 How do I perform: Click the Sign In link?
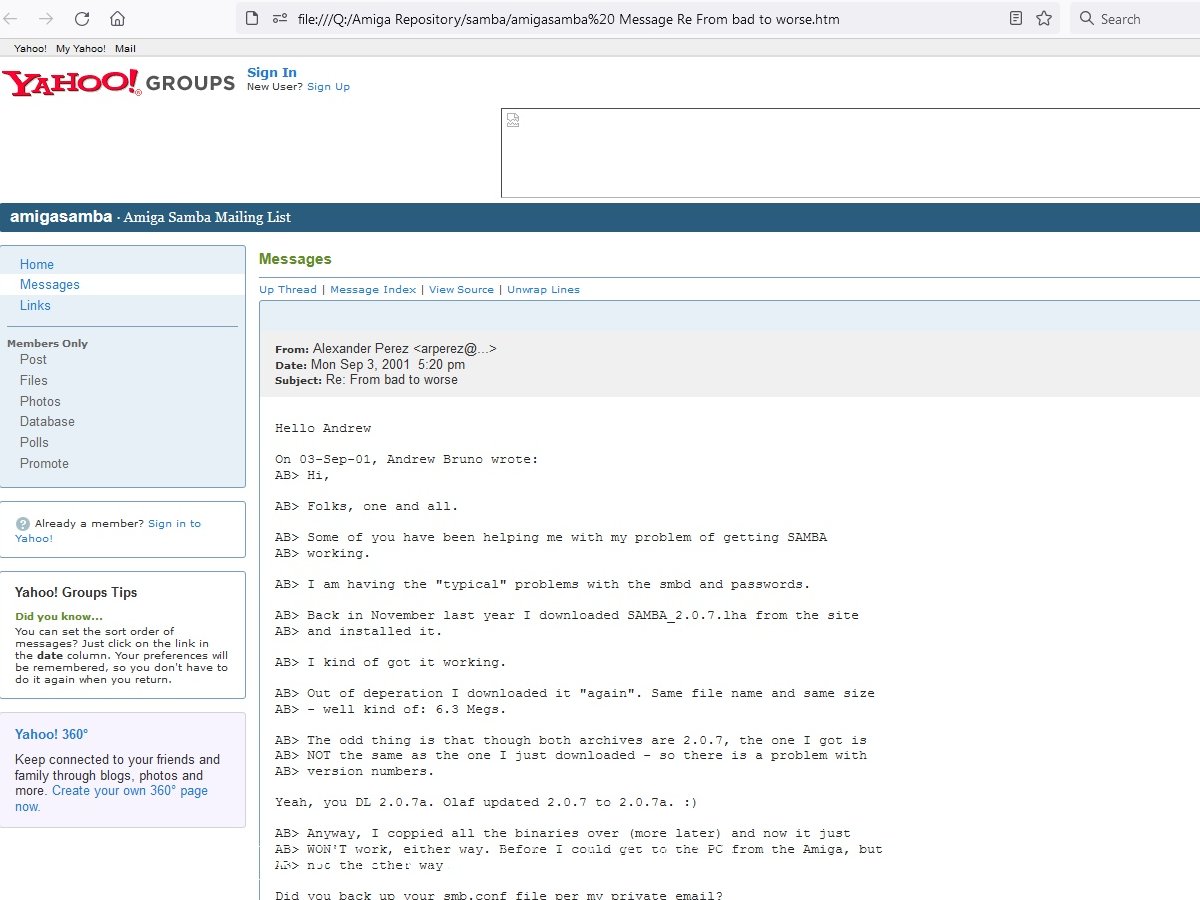(x=272, y=72)
